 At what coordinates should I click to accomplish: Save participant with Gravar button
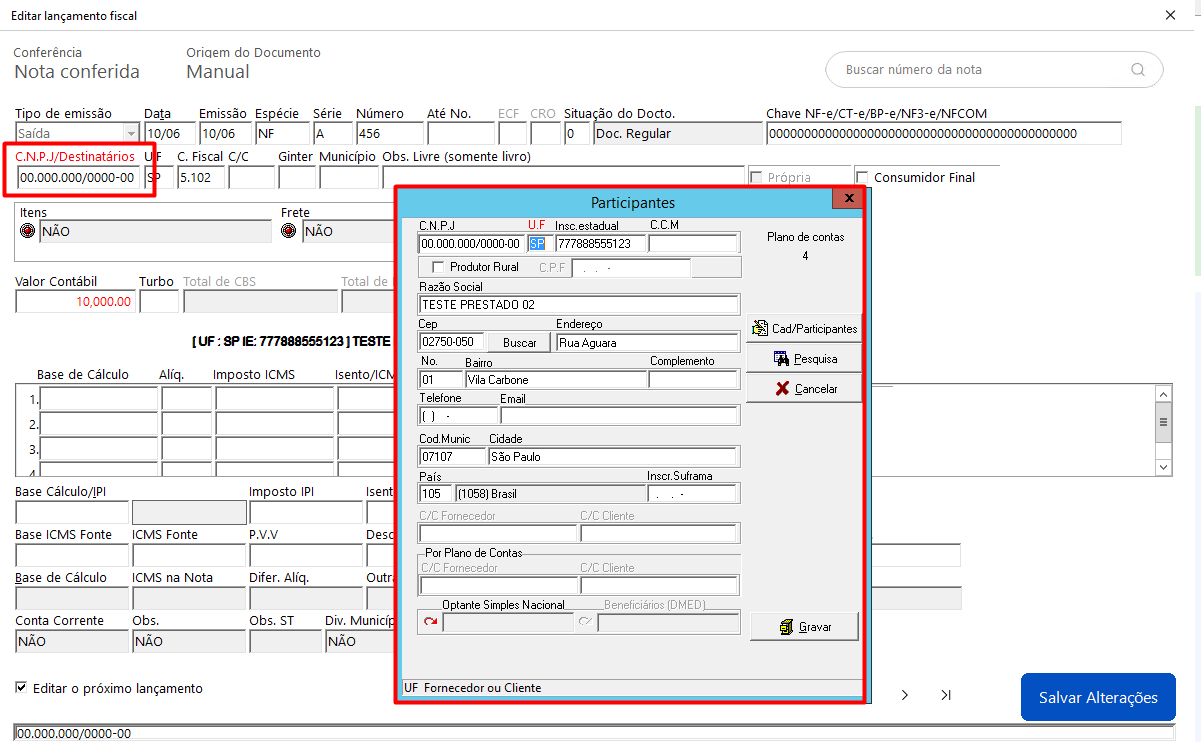(804, 627)
